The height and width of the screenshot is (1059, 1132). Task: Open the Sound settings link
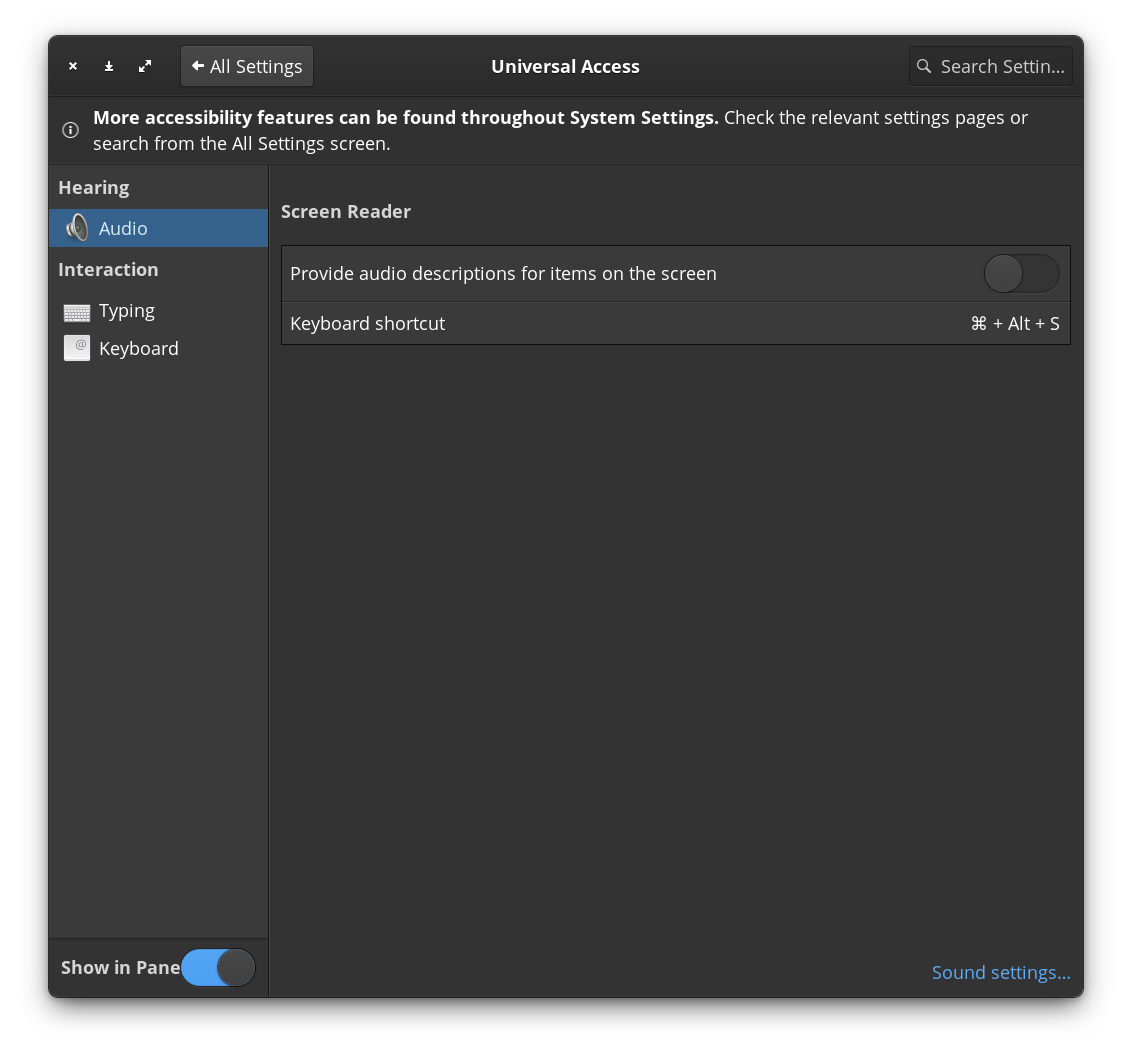tap(1000, 972)
